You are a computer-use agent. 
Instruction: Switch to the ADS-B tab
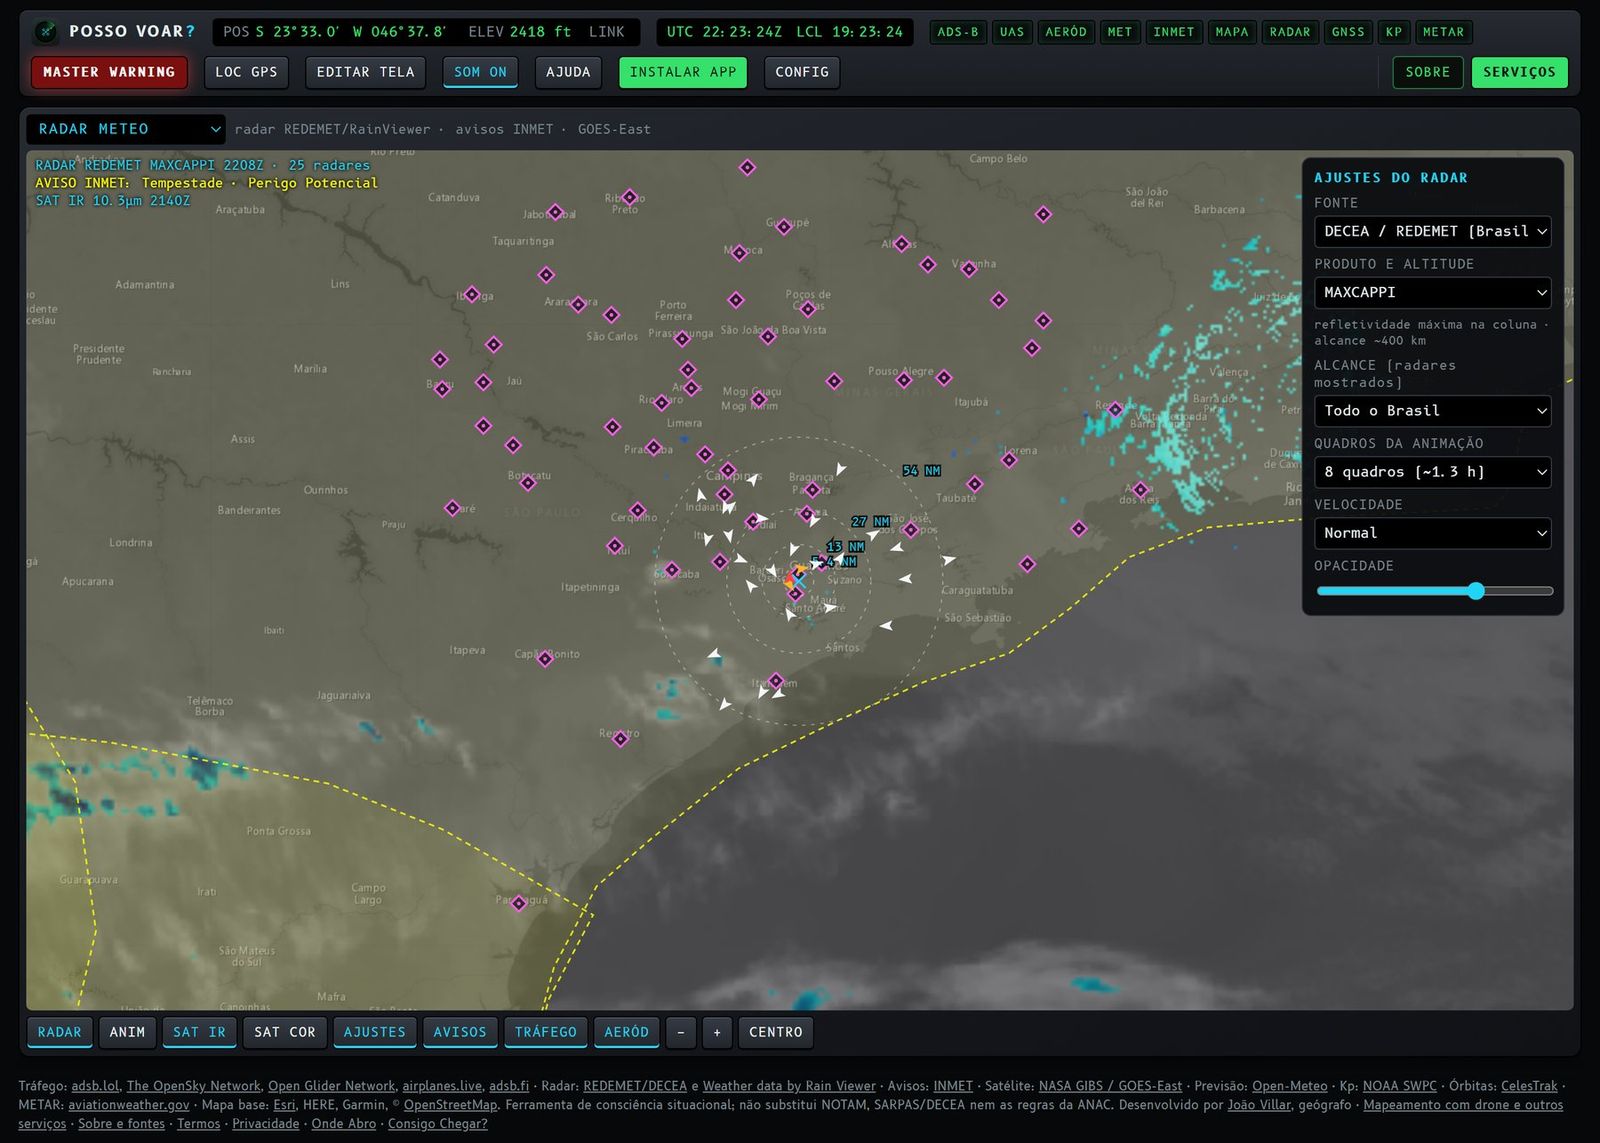(958, 32)
